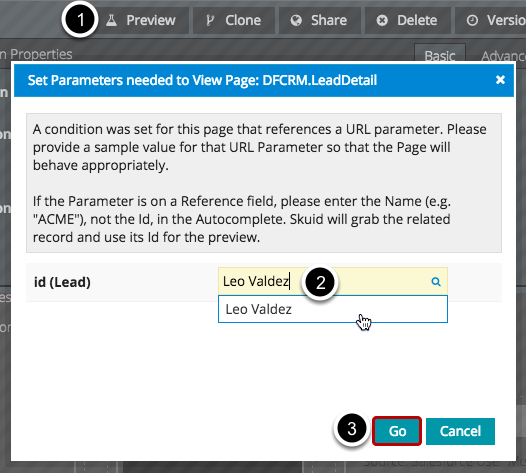526x473 pixels.
Task: Close the Set Parameters dialog
Action: (x=500, y=80)
